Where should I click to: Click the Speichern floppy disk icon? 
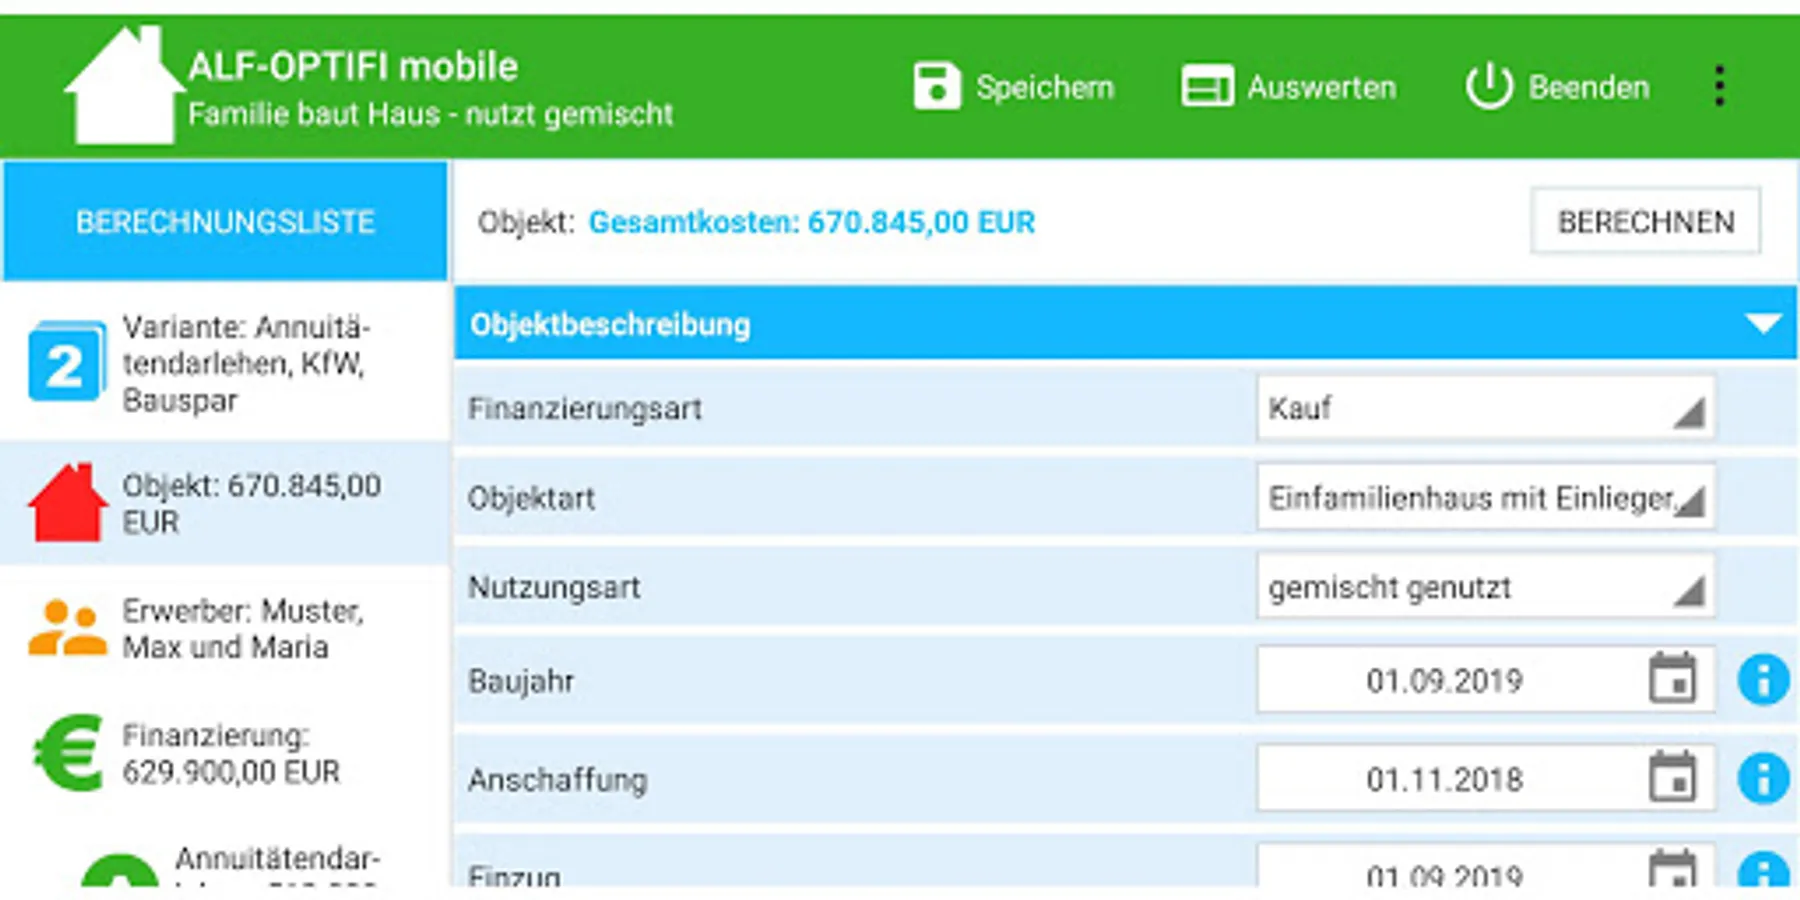tap(937, 86)
